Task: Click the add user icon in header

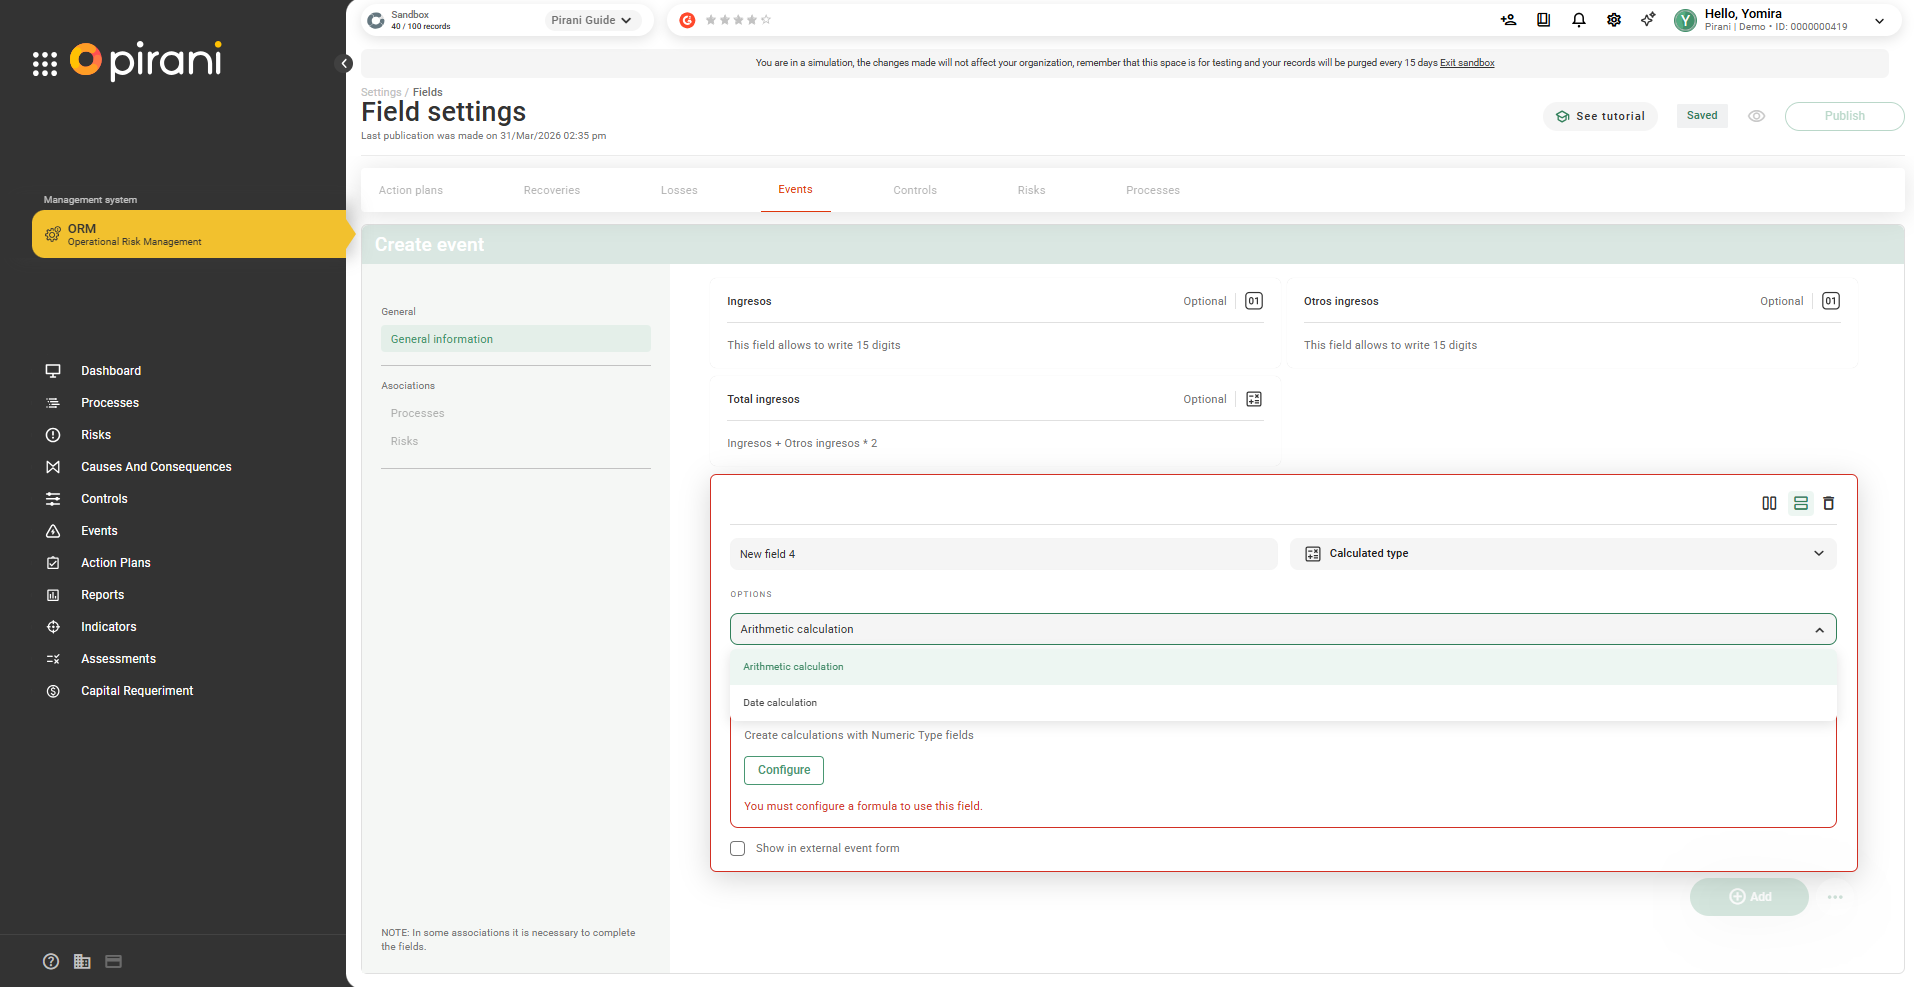Action: [1508, 20]
